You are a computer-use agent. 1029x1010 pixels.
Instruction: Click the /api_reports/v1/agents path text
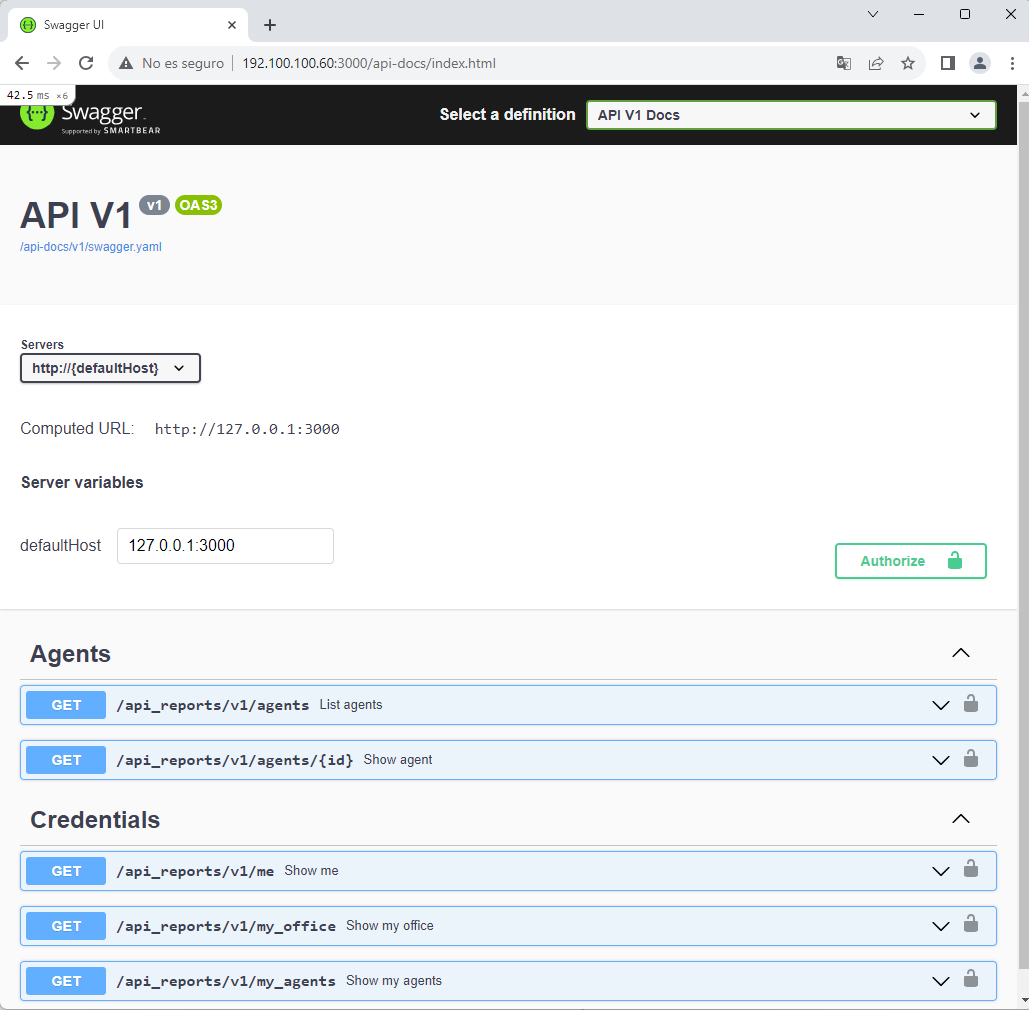[213, 705]
